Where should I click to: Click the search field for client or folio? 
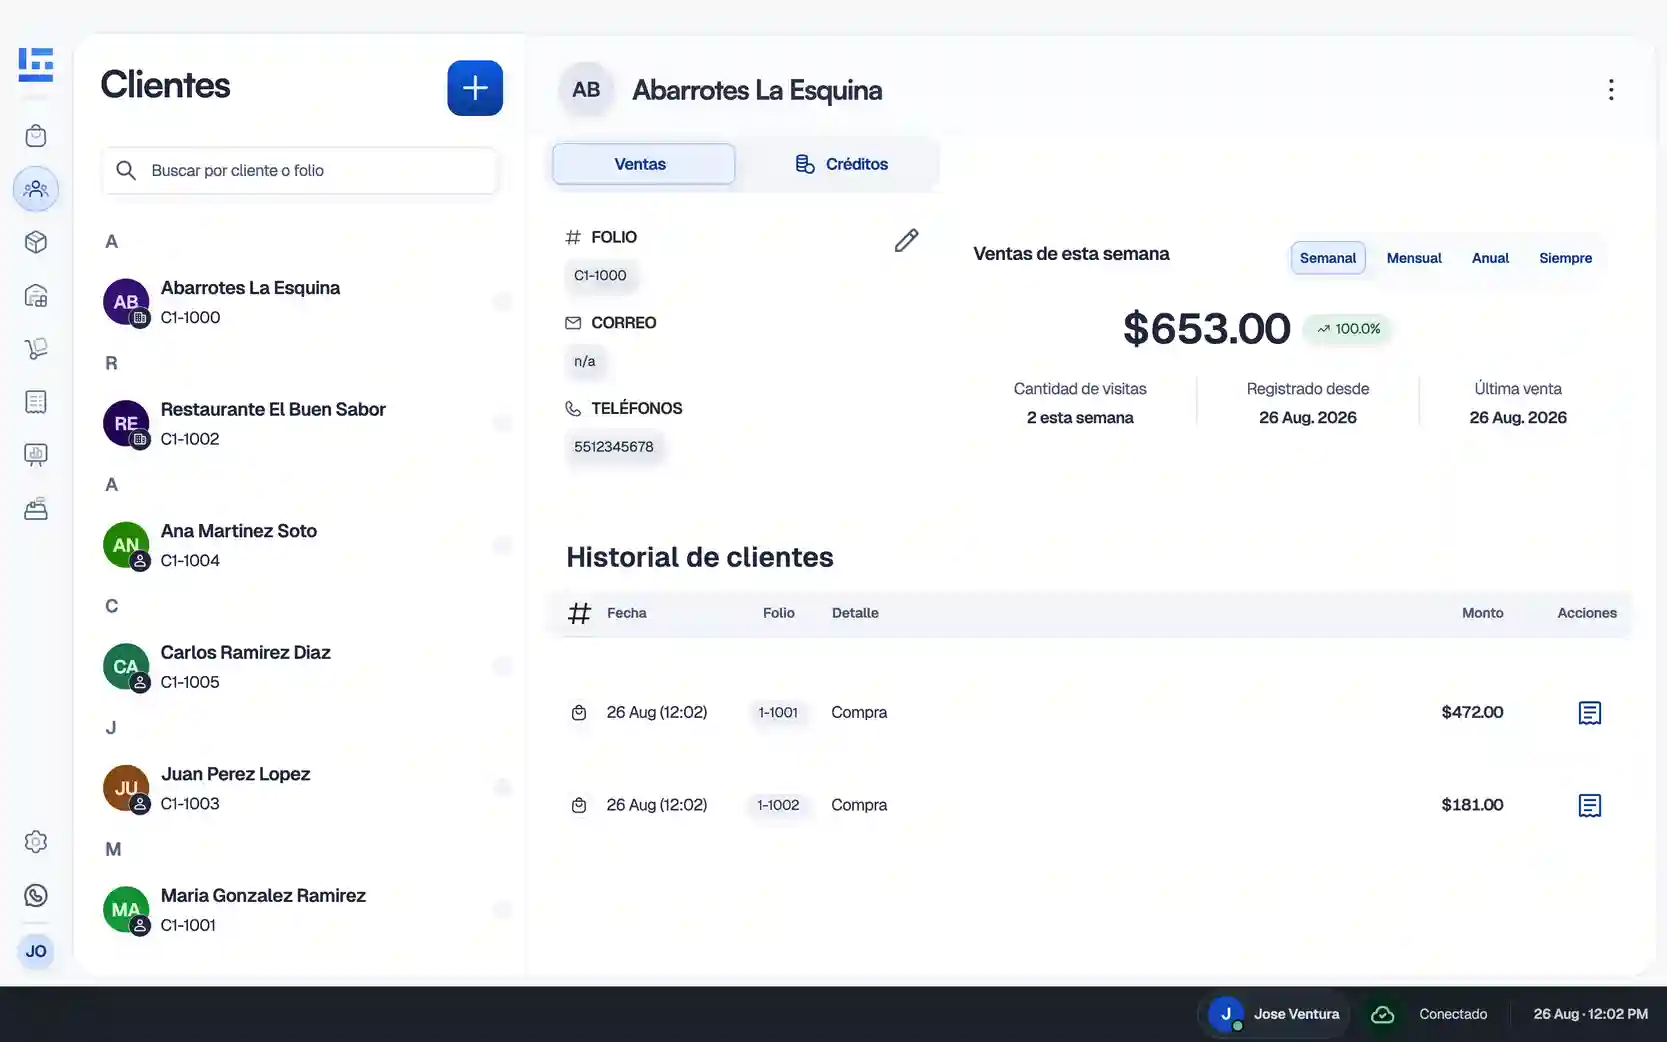click(x=300, y=170)
